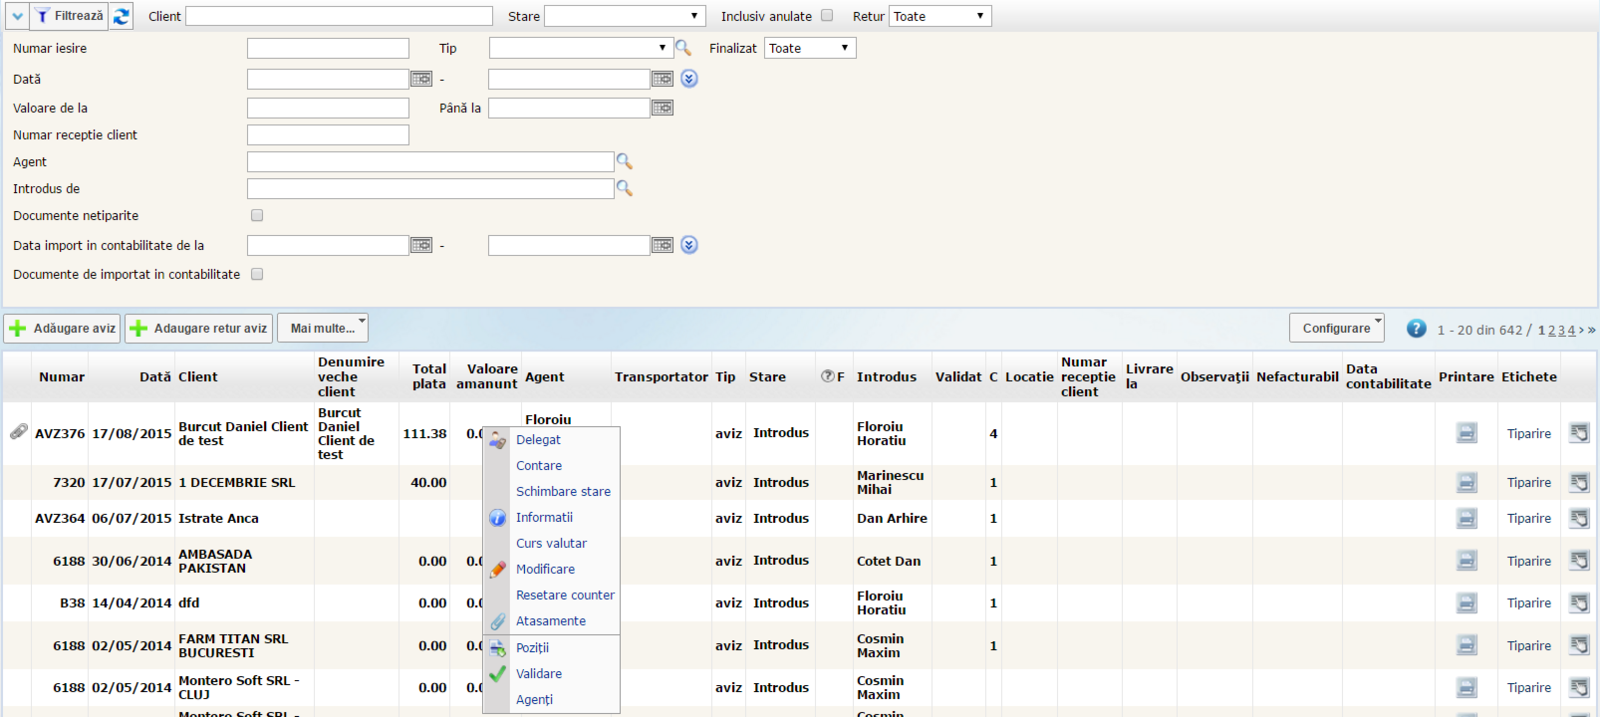
Task: Click the labels icon on 7320 row
Action: 1579,483
